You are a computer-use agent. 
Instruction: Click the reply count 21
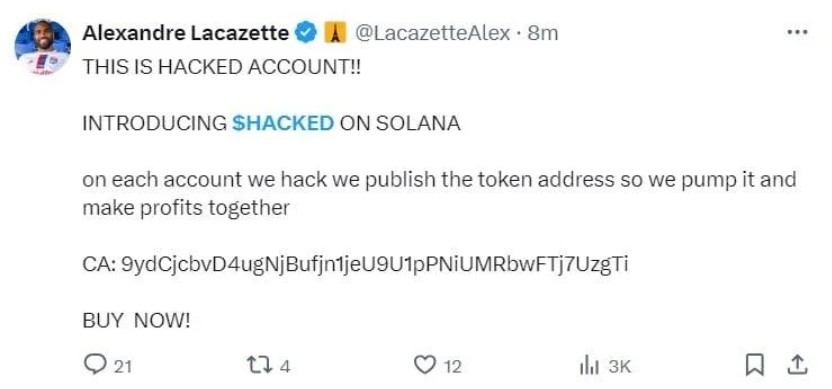point(123,366)
